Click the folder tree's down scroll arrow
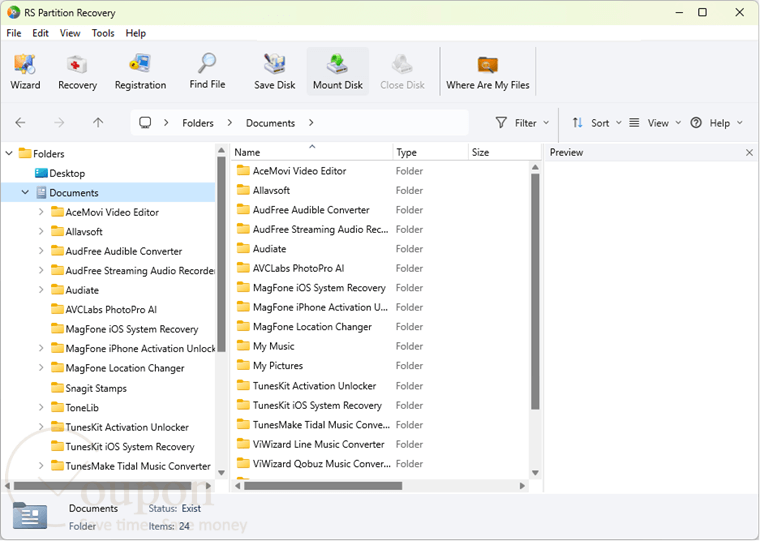The image size is (760, 541). click(x=222, y=473)
